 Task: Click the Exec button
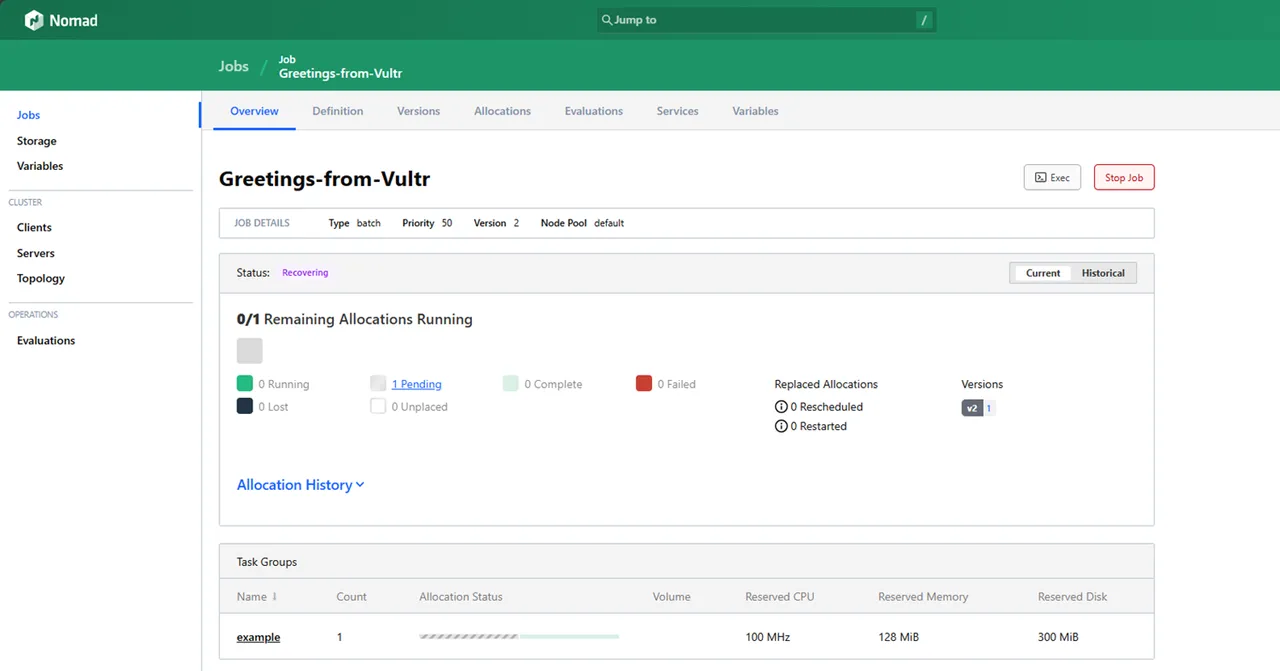click(x=1052, y=177)
